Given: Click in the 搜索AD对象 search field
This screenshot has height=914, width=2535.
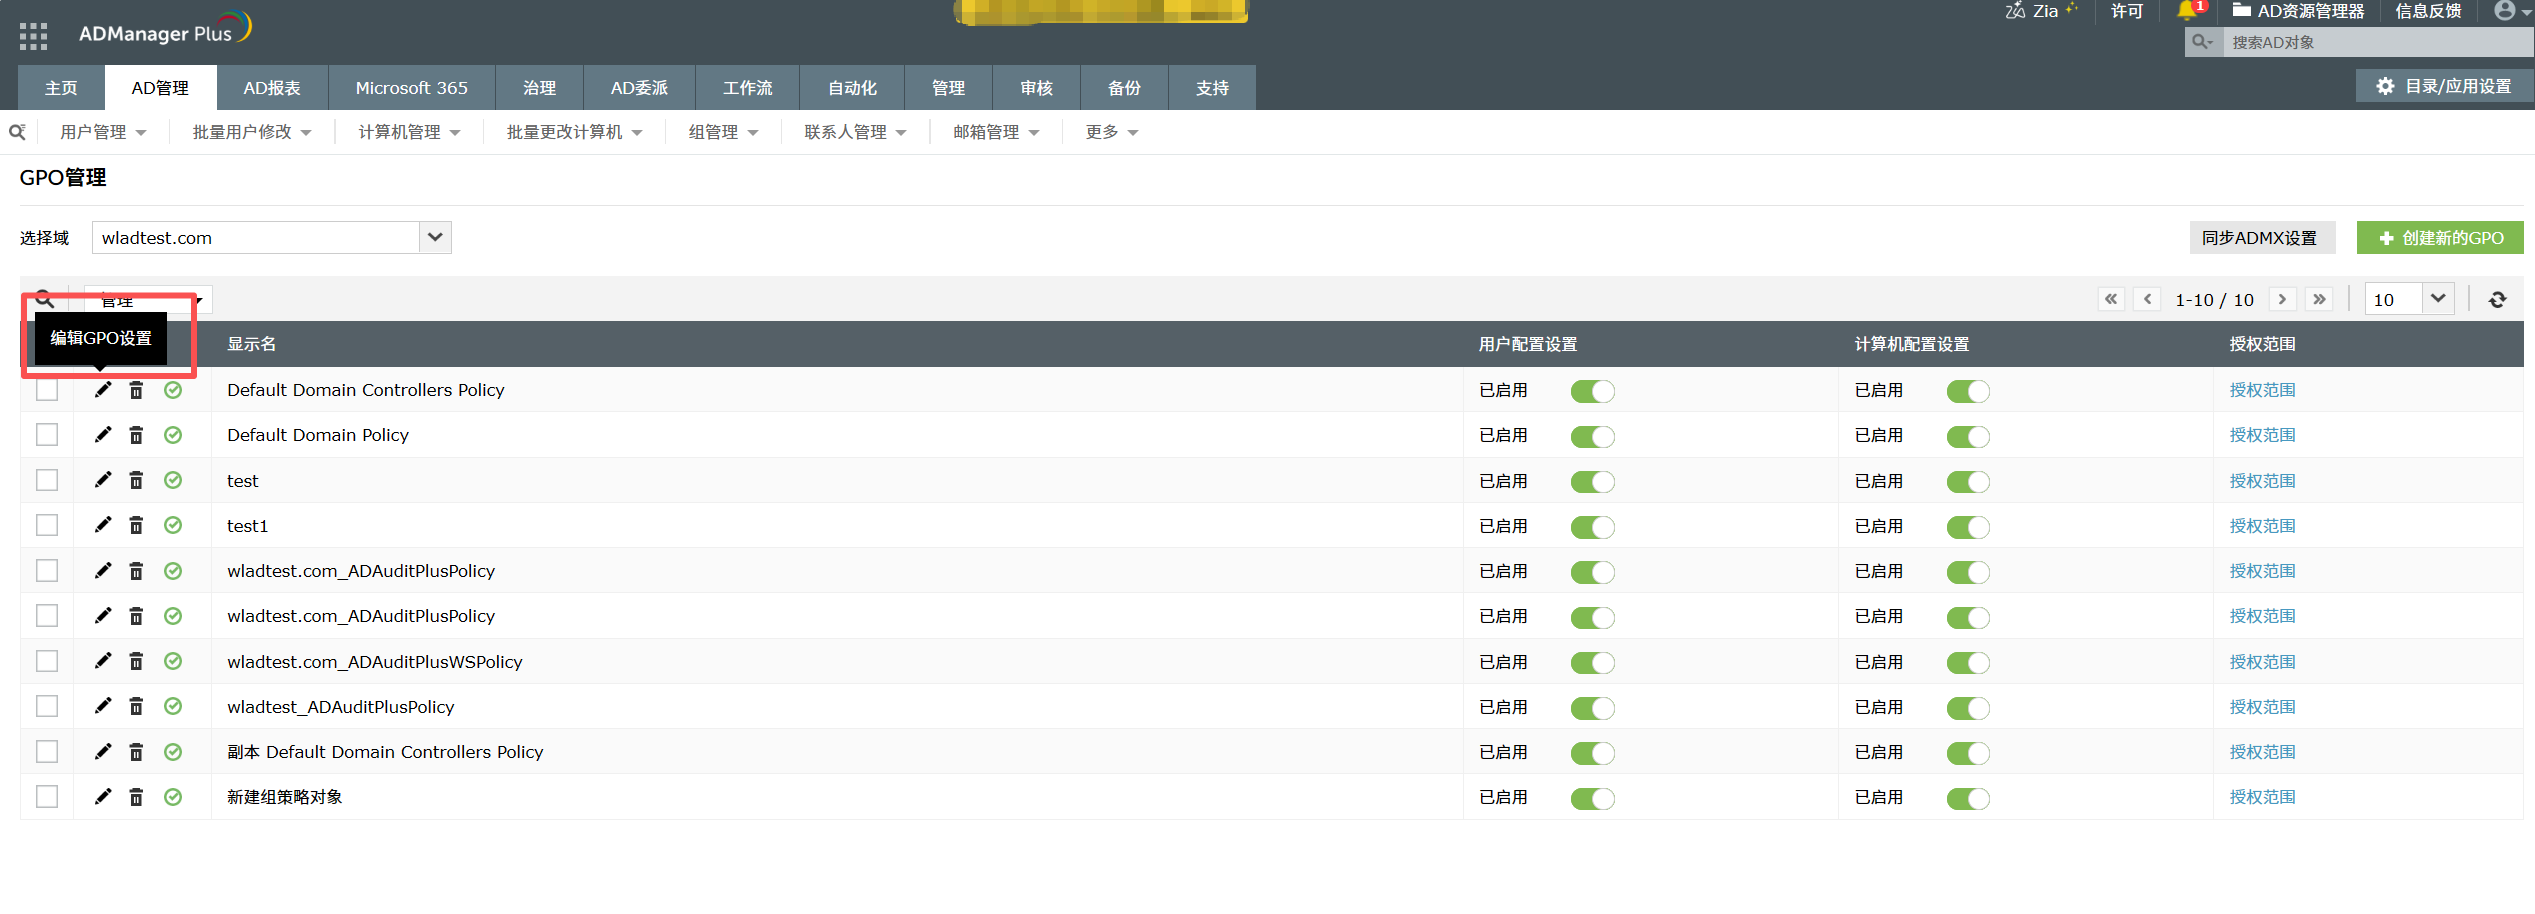Looking at the screenshot, I should pos(2370,43).
